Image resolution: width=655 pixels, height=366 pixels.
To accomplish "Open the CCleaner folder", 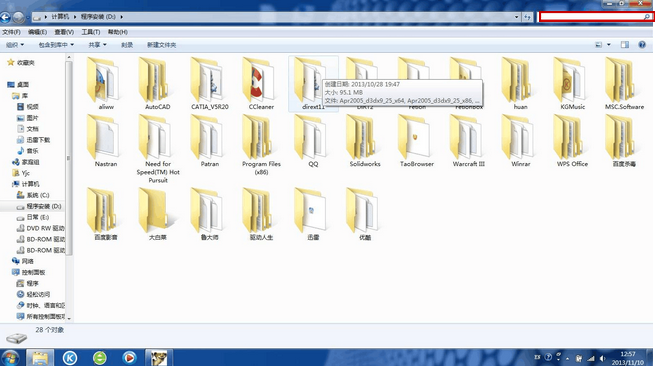I will [261, 84].
